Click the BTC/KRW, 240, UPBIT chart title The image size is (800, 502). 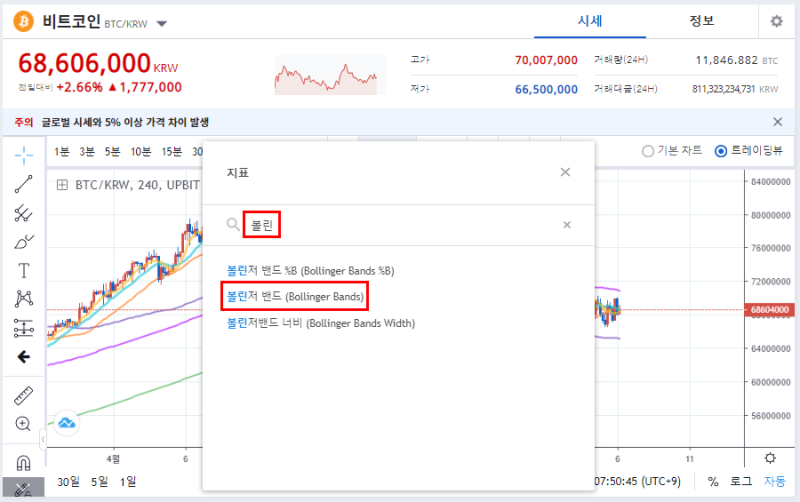(x=137, y=185)
